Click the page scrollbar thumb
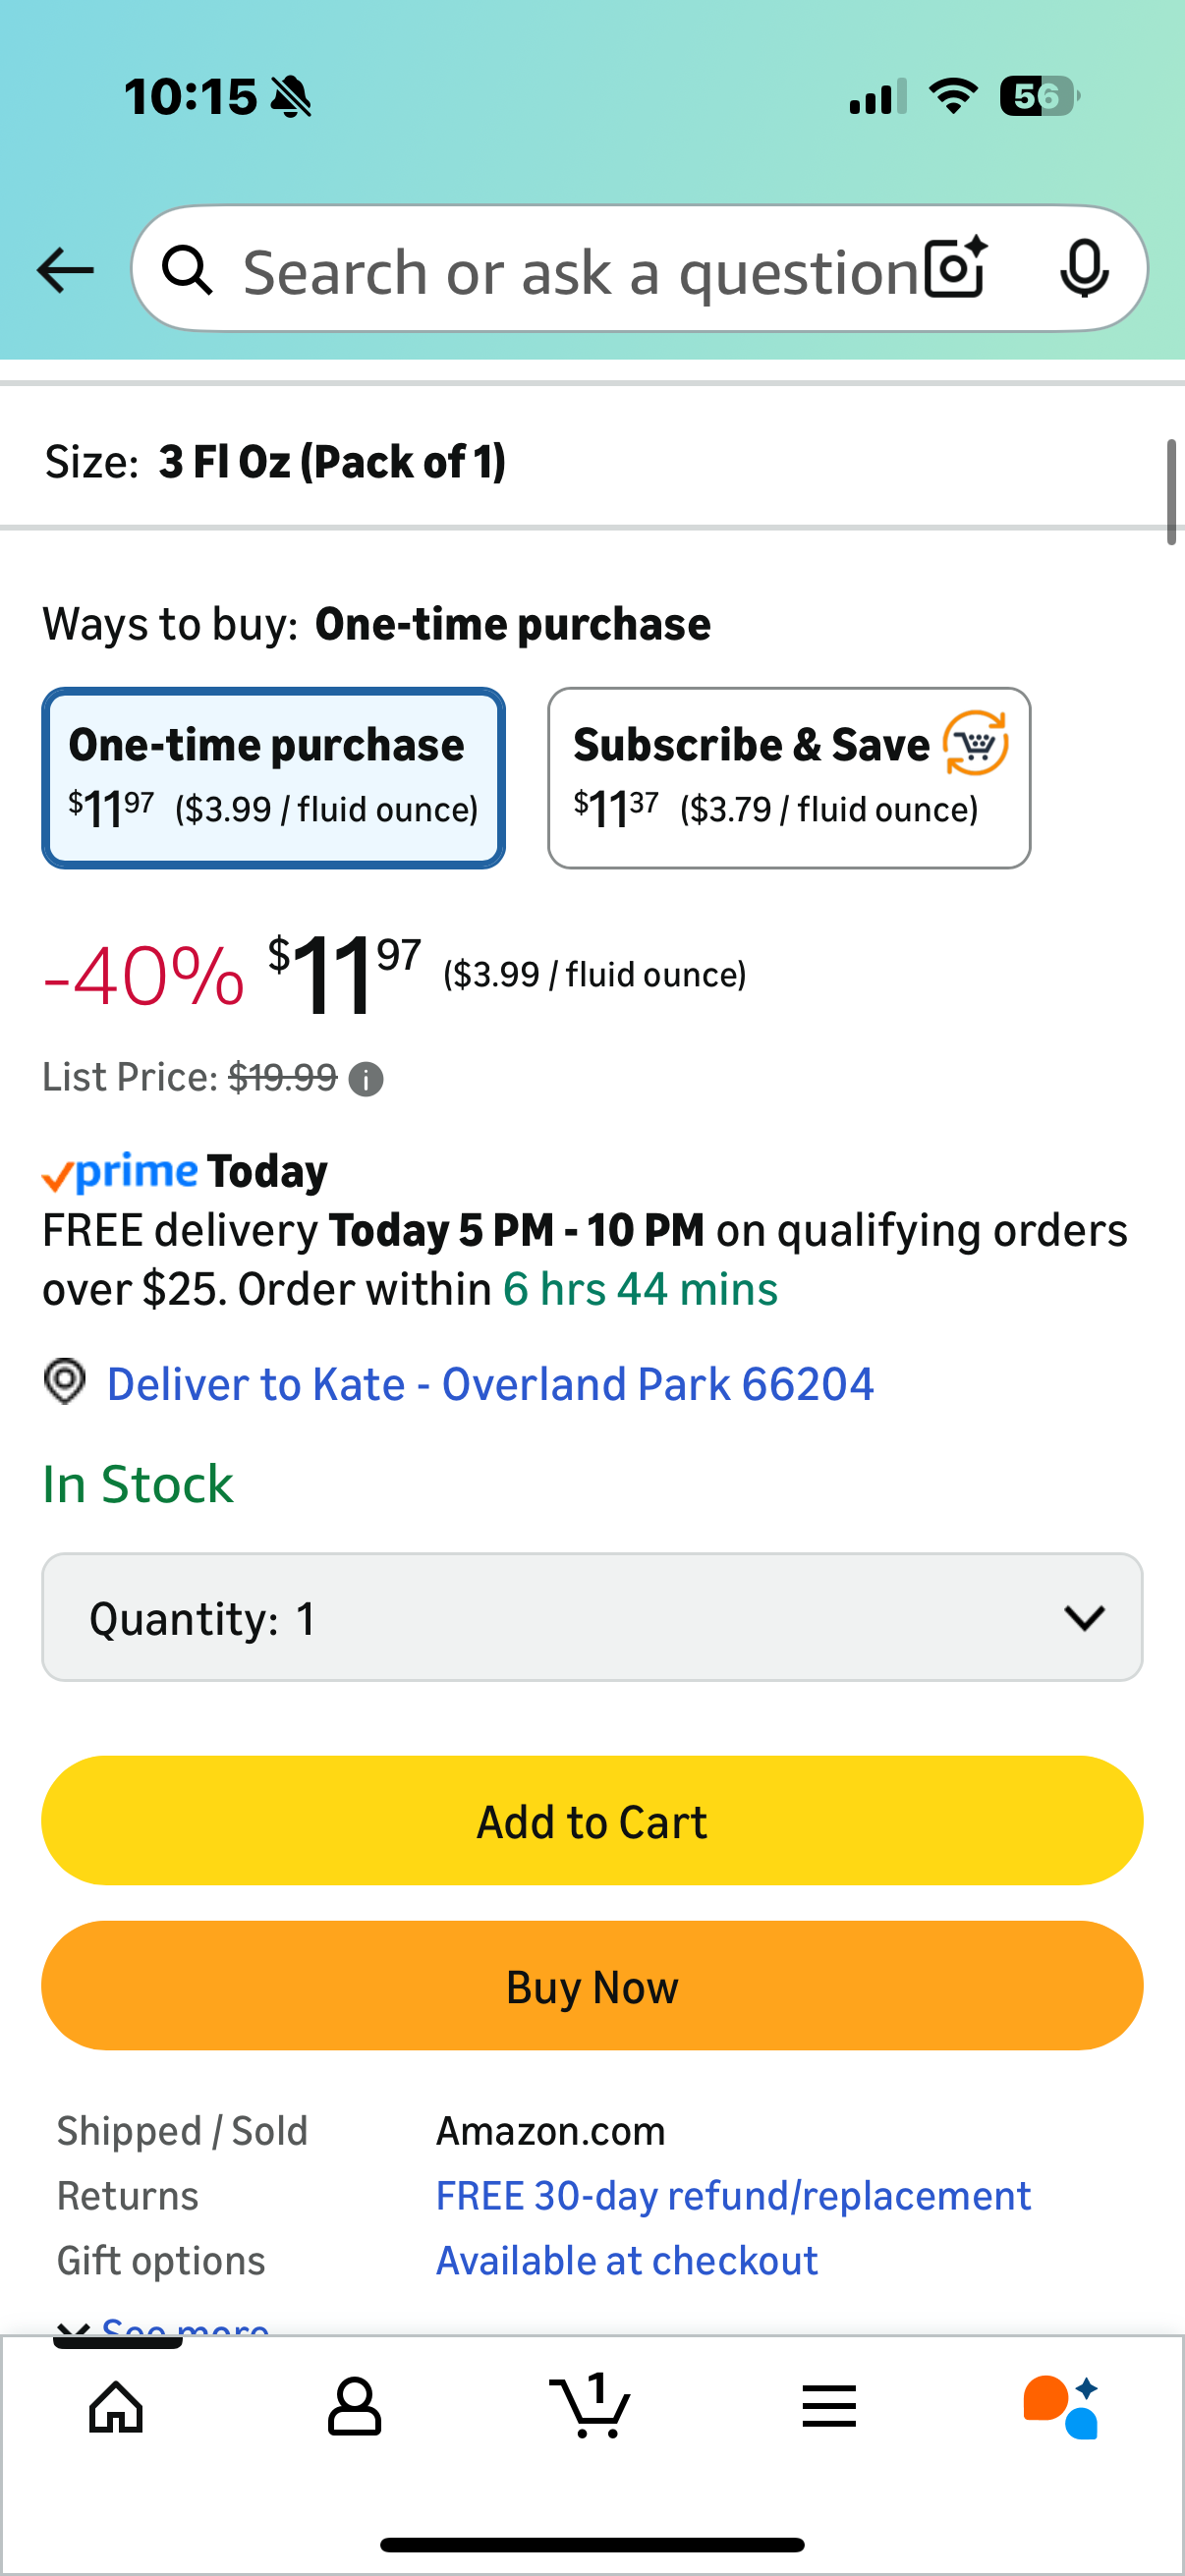This screenshot has height=2576, width=1185. 1171,492
